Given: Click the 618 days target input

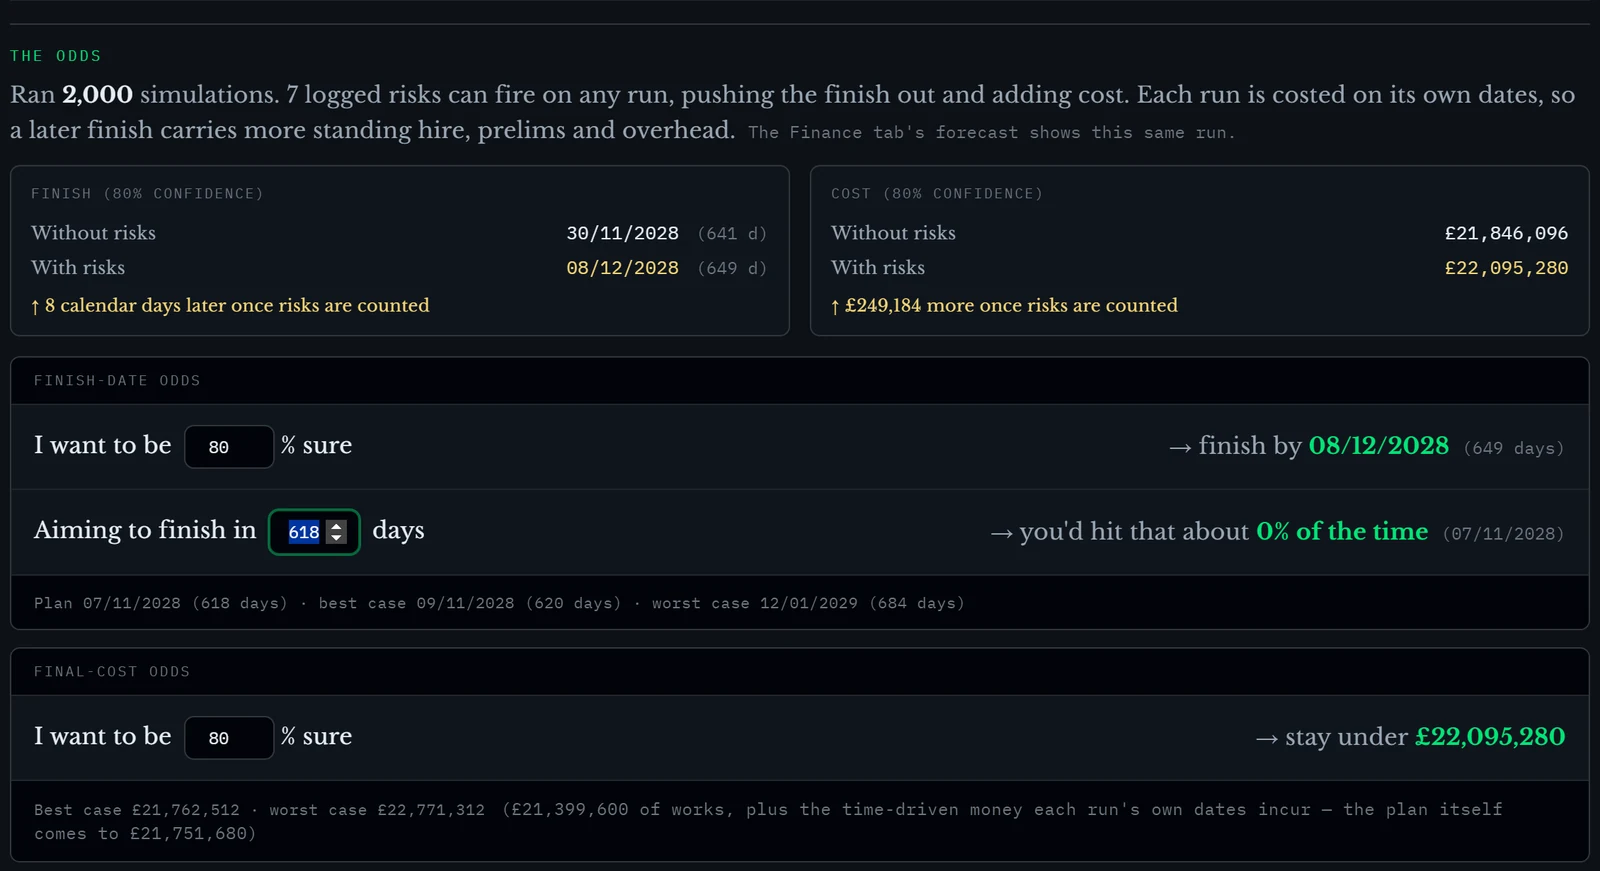Looking at the screenshot, I should 314,532.
